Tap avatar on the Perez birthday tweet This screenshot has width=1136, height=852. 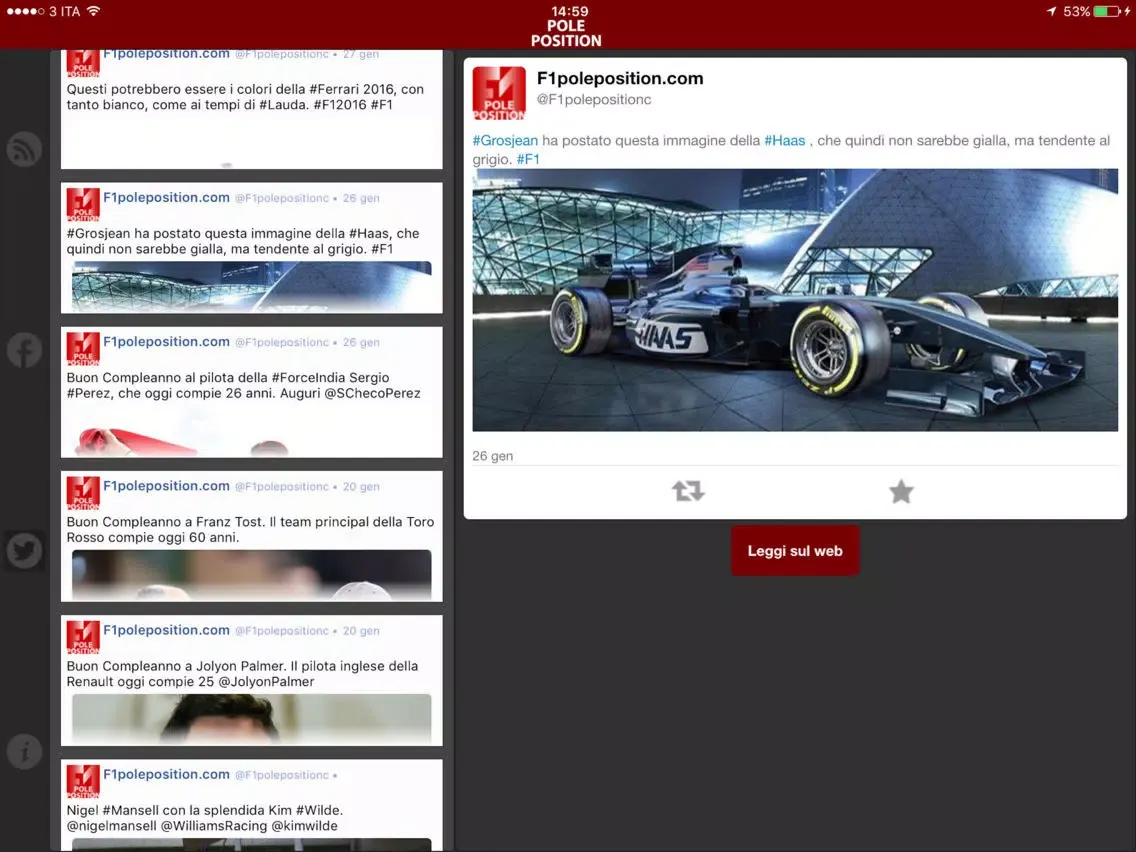pos(83,348)
